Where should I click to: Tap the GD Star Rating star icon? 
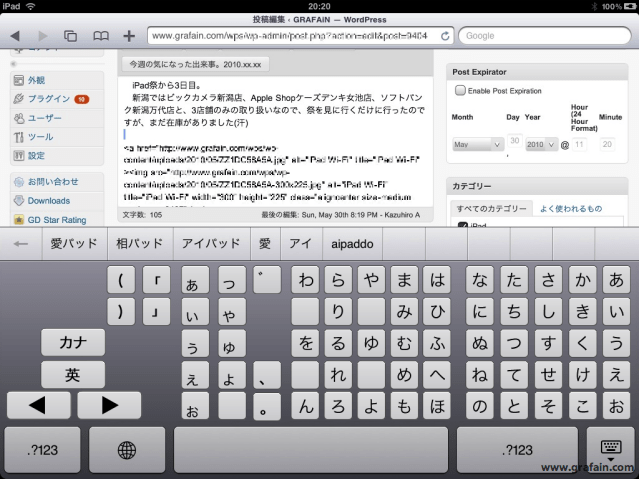(x=19, y=220)
